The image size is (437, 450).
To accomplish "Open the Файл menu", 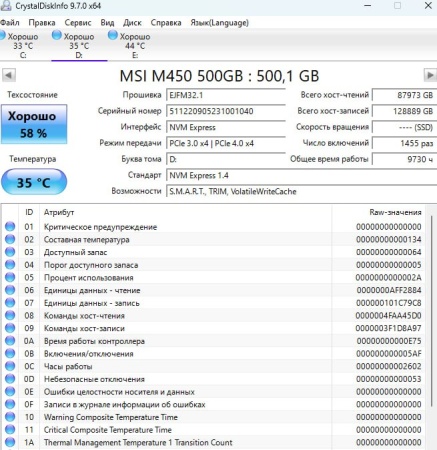I will pyautogui.click(x=10, y=23).
